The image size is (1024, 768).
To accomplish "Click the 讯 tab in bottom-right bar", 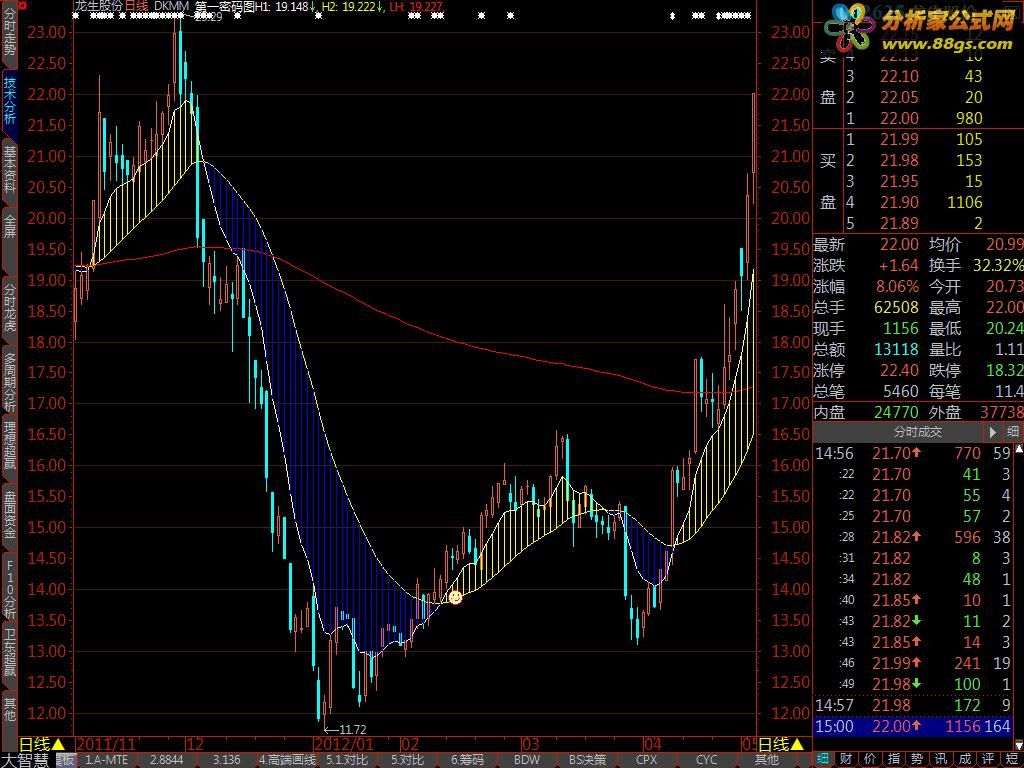I will click(940, 760).
